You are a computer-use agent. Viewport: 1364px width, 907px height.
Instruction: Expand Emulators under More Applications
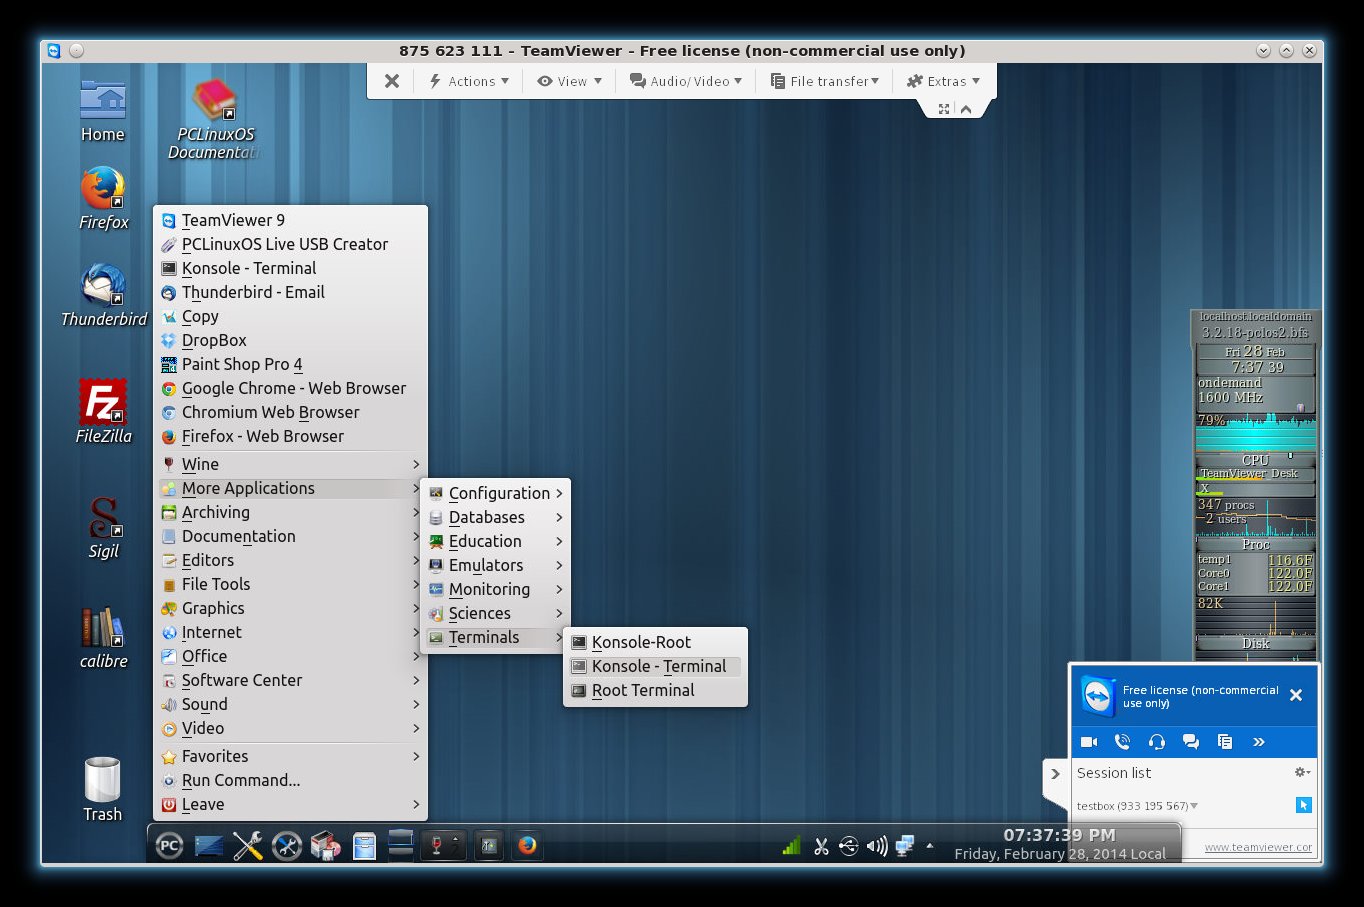[x=495, y=565]
